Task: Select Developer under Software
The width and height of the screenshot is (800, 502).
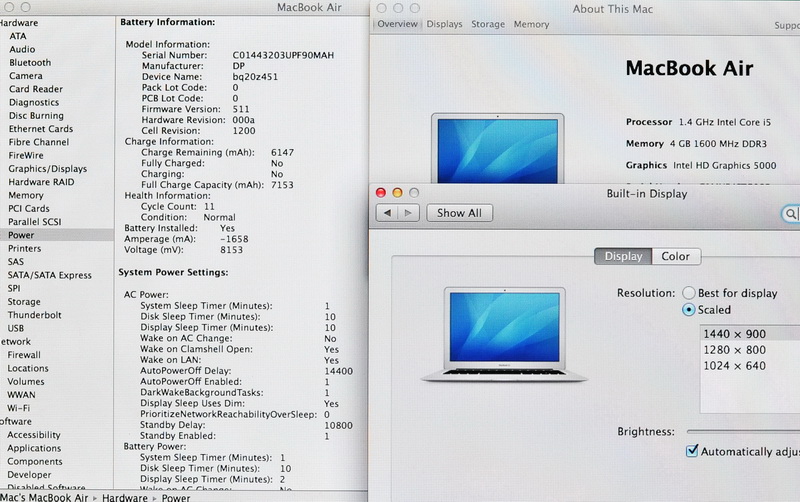Action: point(29,474)
